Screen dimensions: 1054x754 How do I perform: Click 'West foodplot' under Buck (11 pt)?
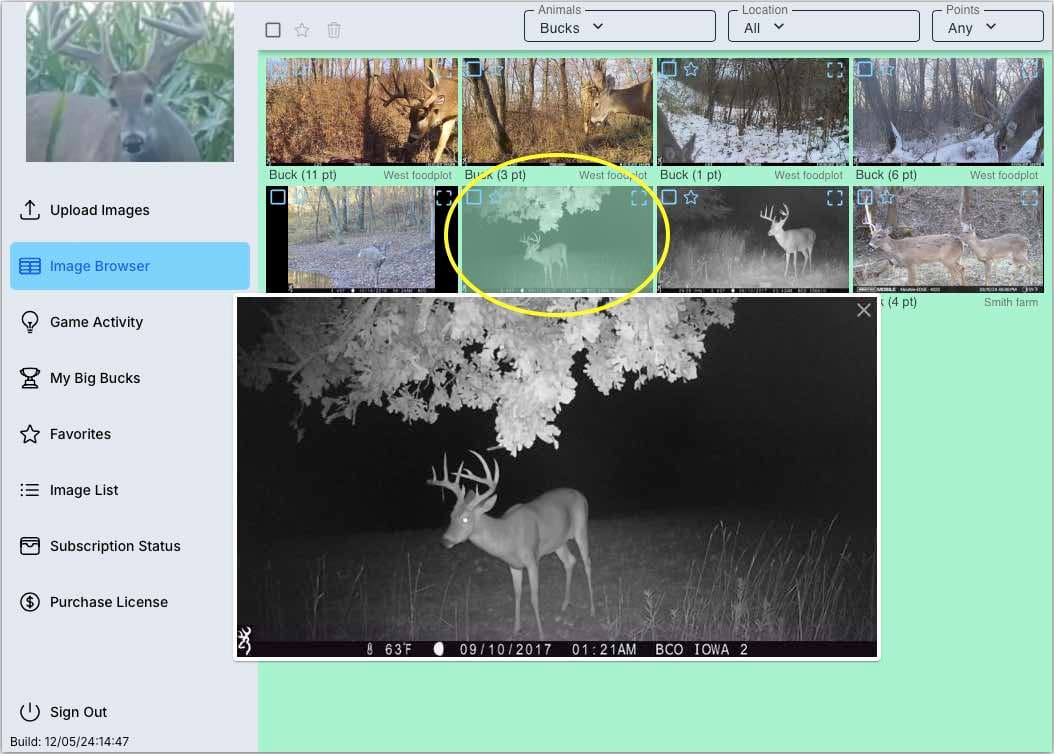pyautogui.click(x=417, y=175)
